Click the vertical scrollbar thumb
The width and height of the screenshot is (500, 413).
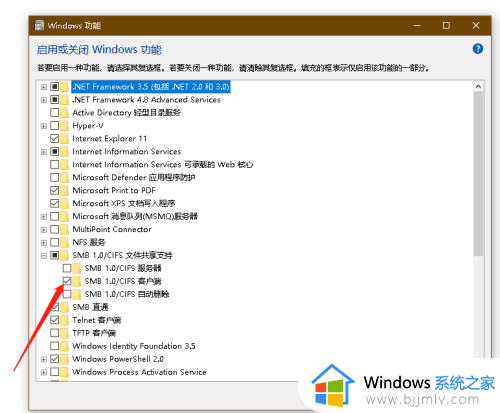click(x=478, y=174)
